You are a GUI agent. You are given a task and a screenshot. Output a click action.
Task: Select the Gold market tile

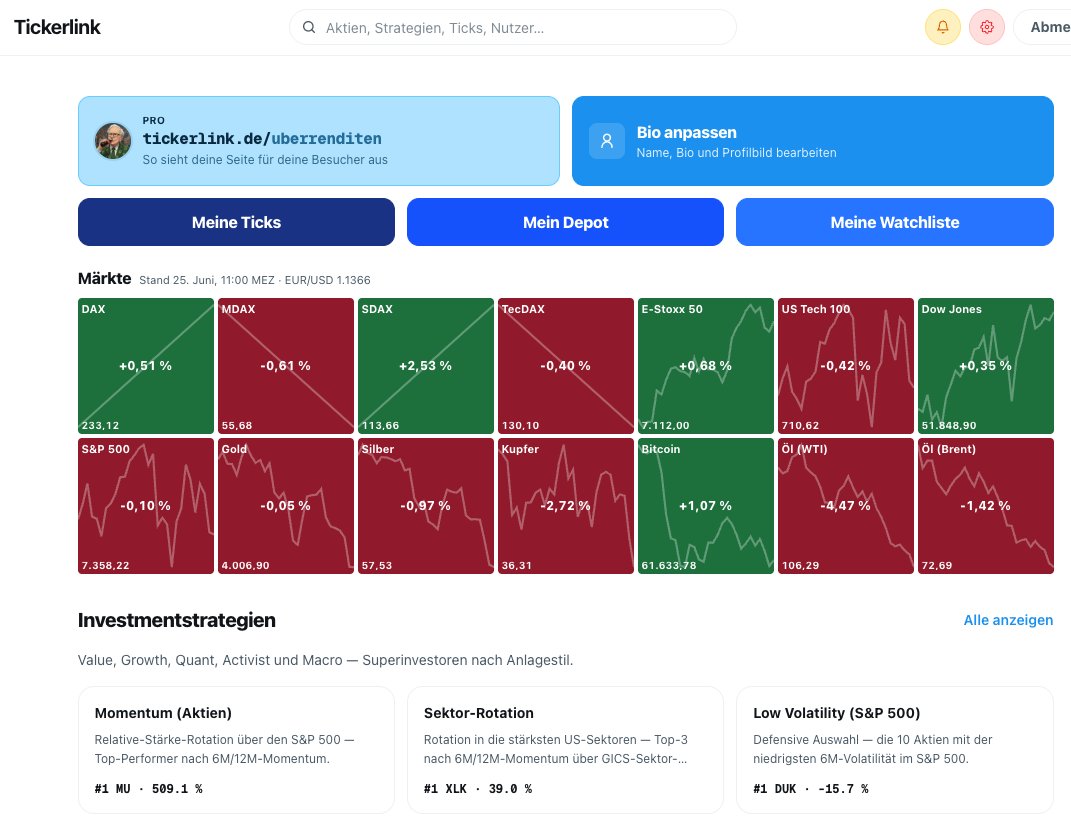pos(286,506)
